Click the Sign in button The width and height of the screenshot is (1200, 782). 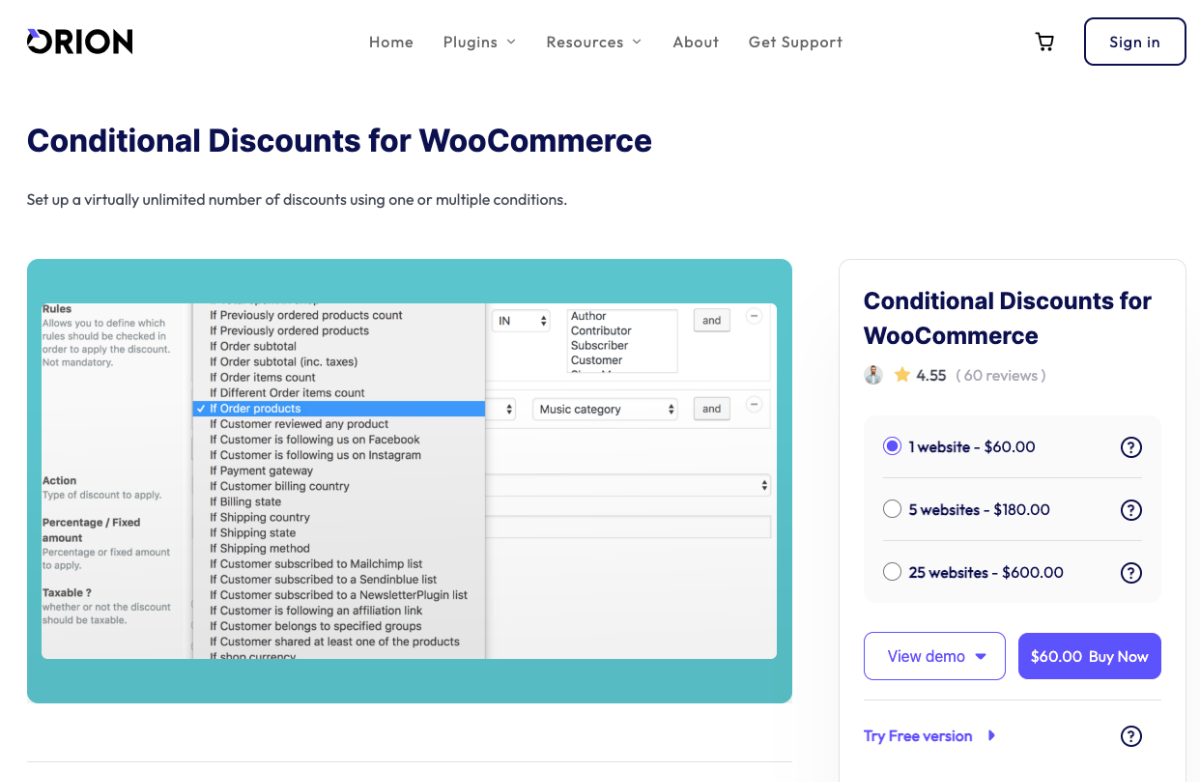coord(1135,42)
